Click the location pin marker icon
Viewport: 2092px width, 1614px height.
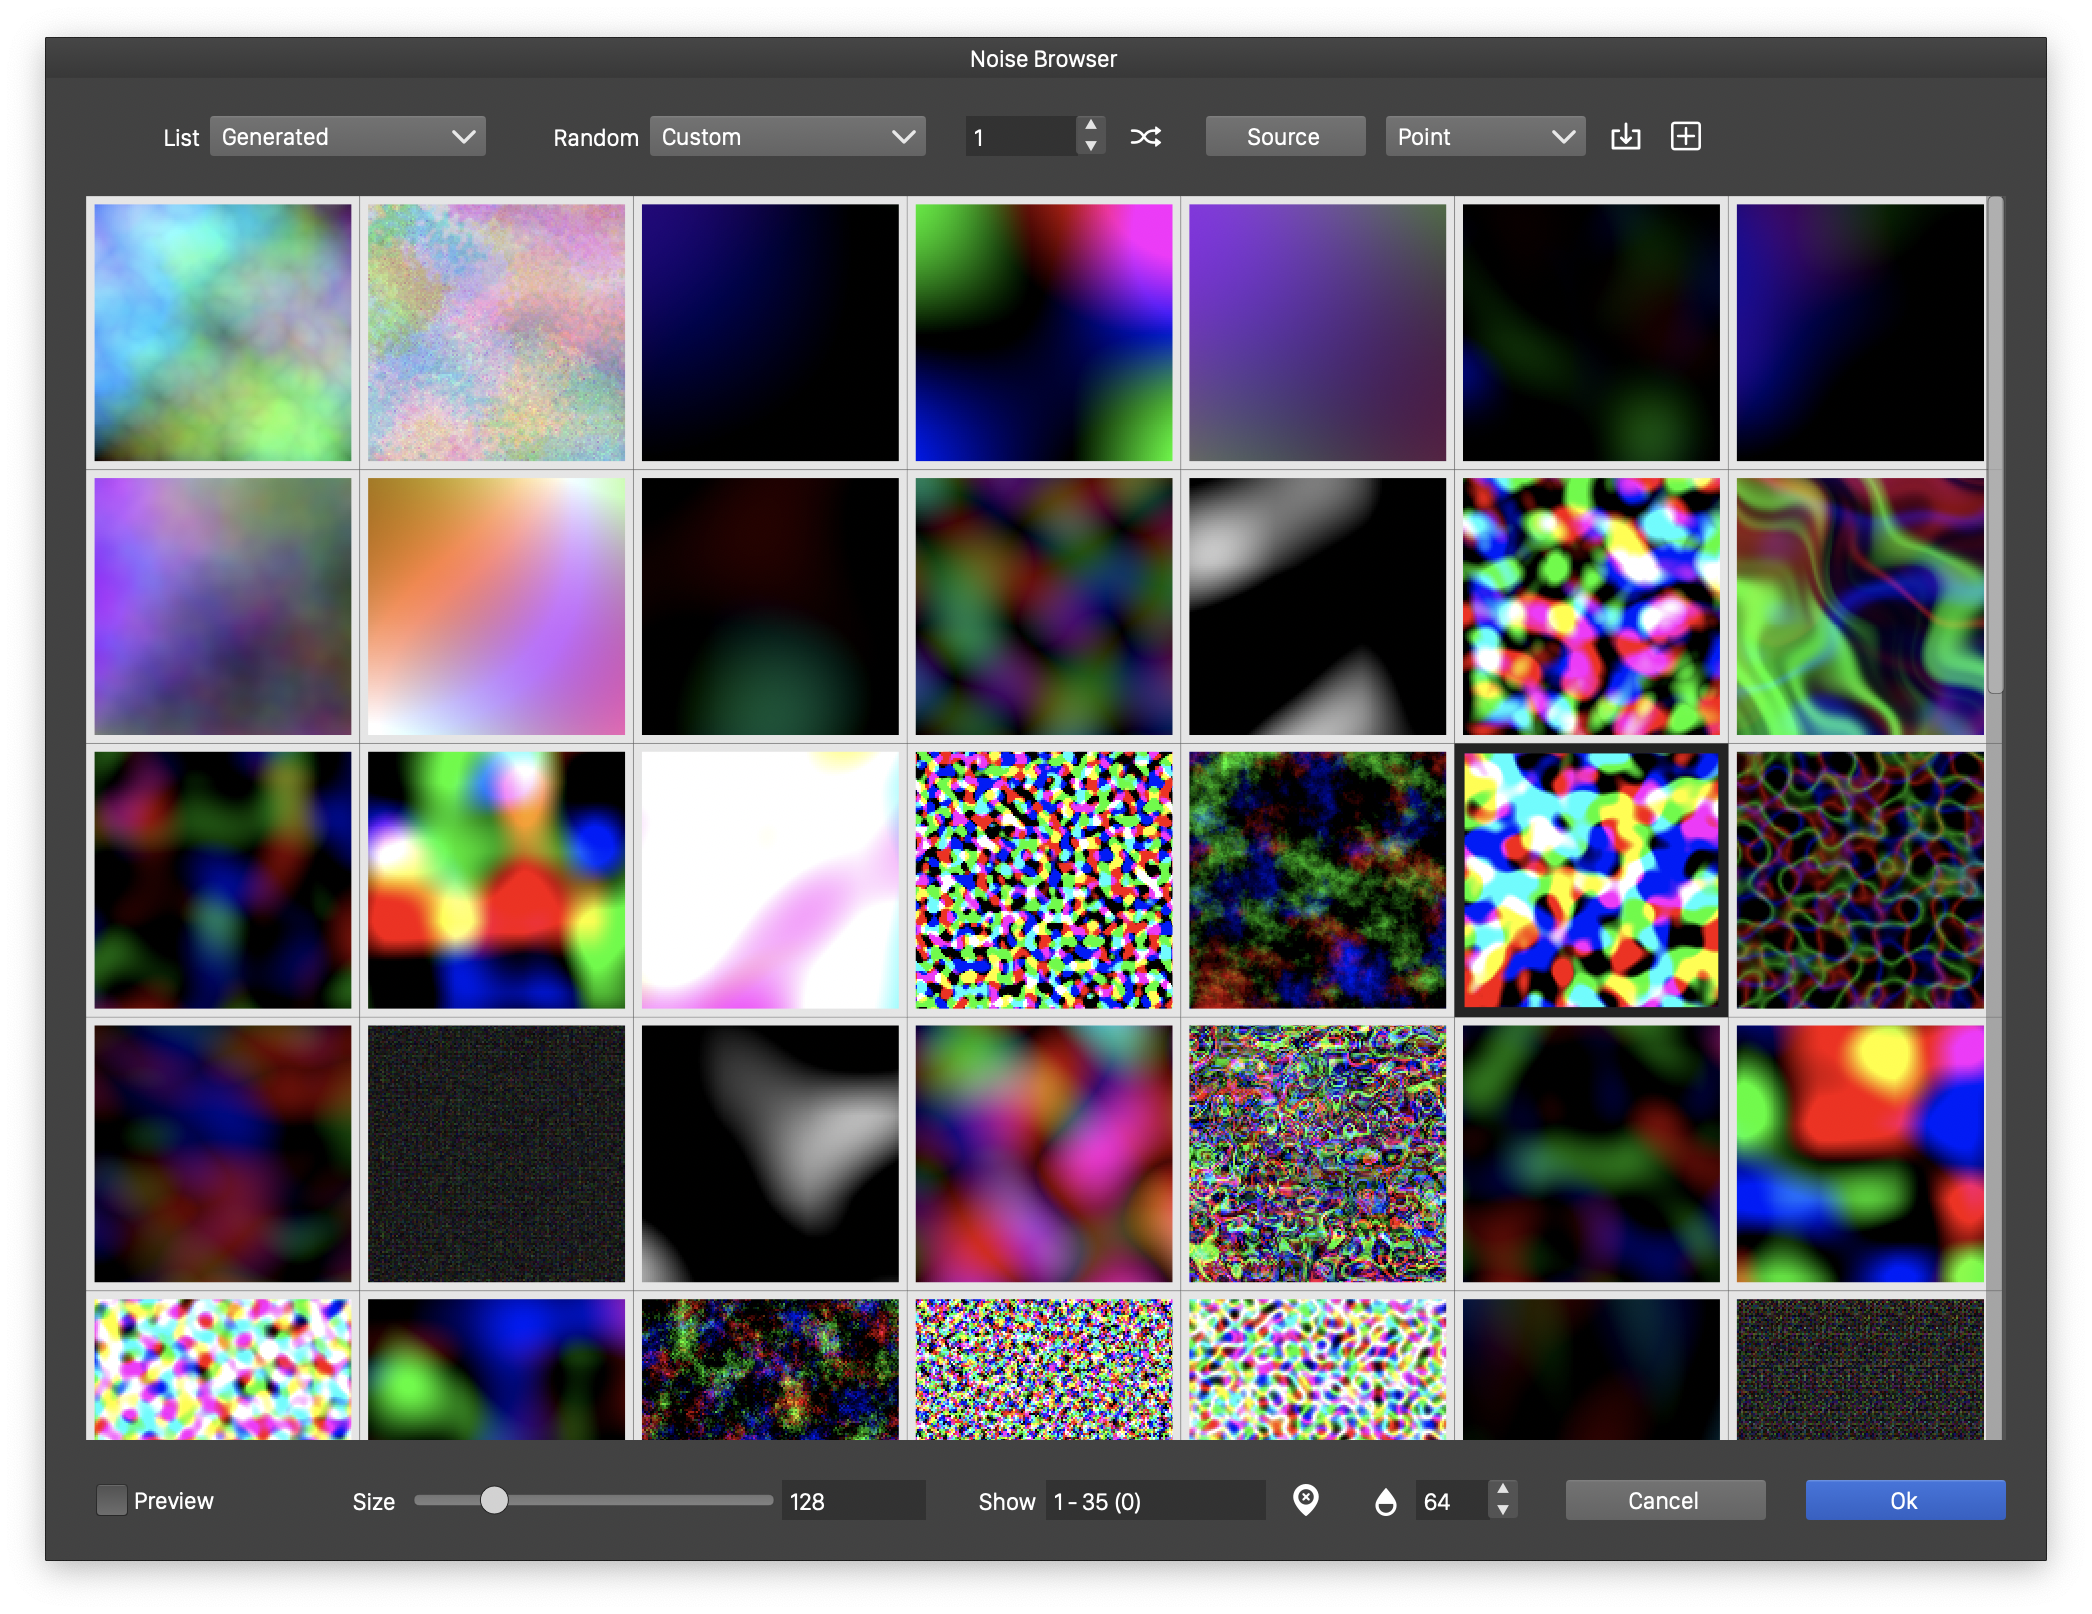point(1305,1500)
